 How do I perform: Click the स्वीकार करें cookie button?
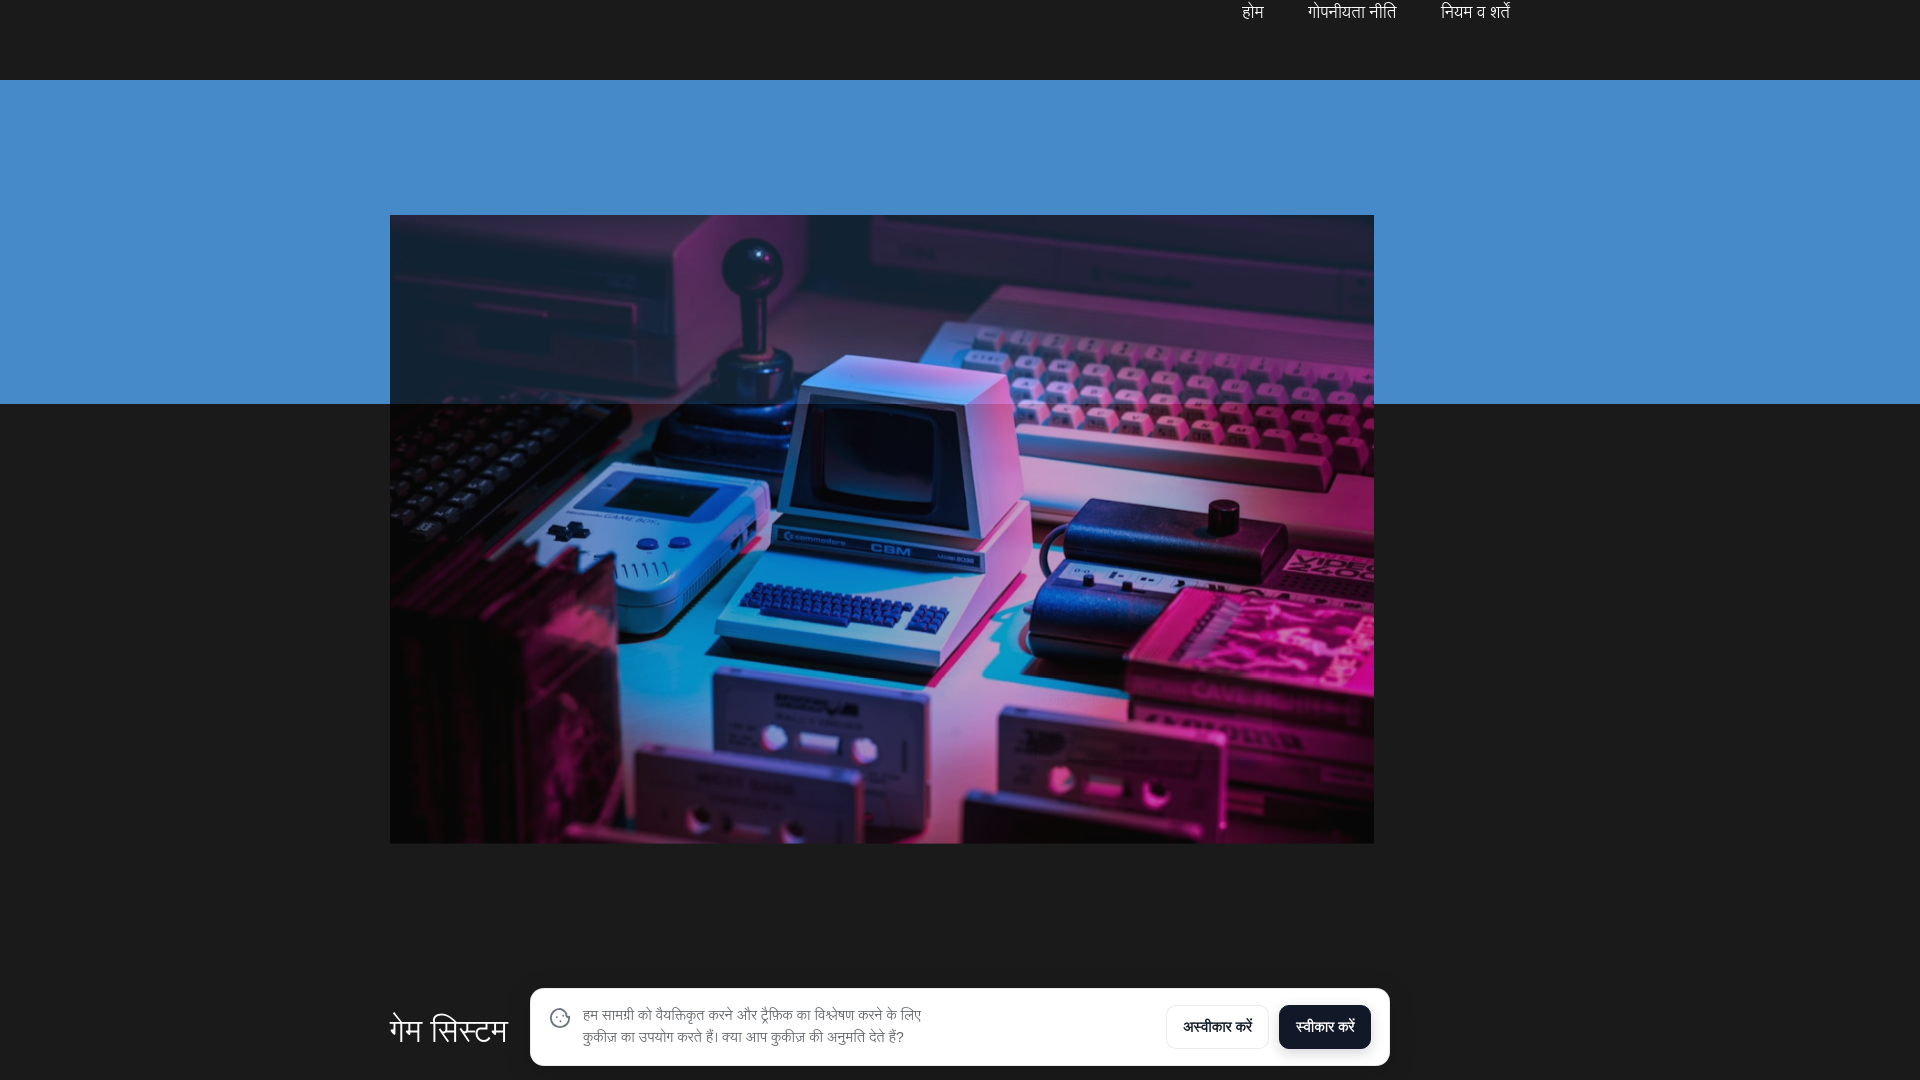[x=1324, y=1027]
